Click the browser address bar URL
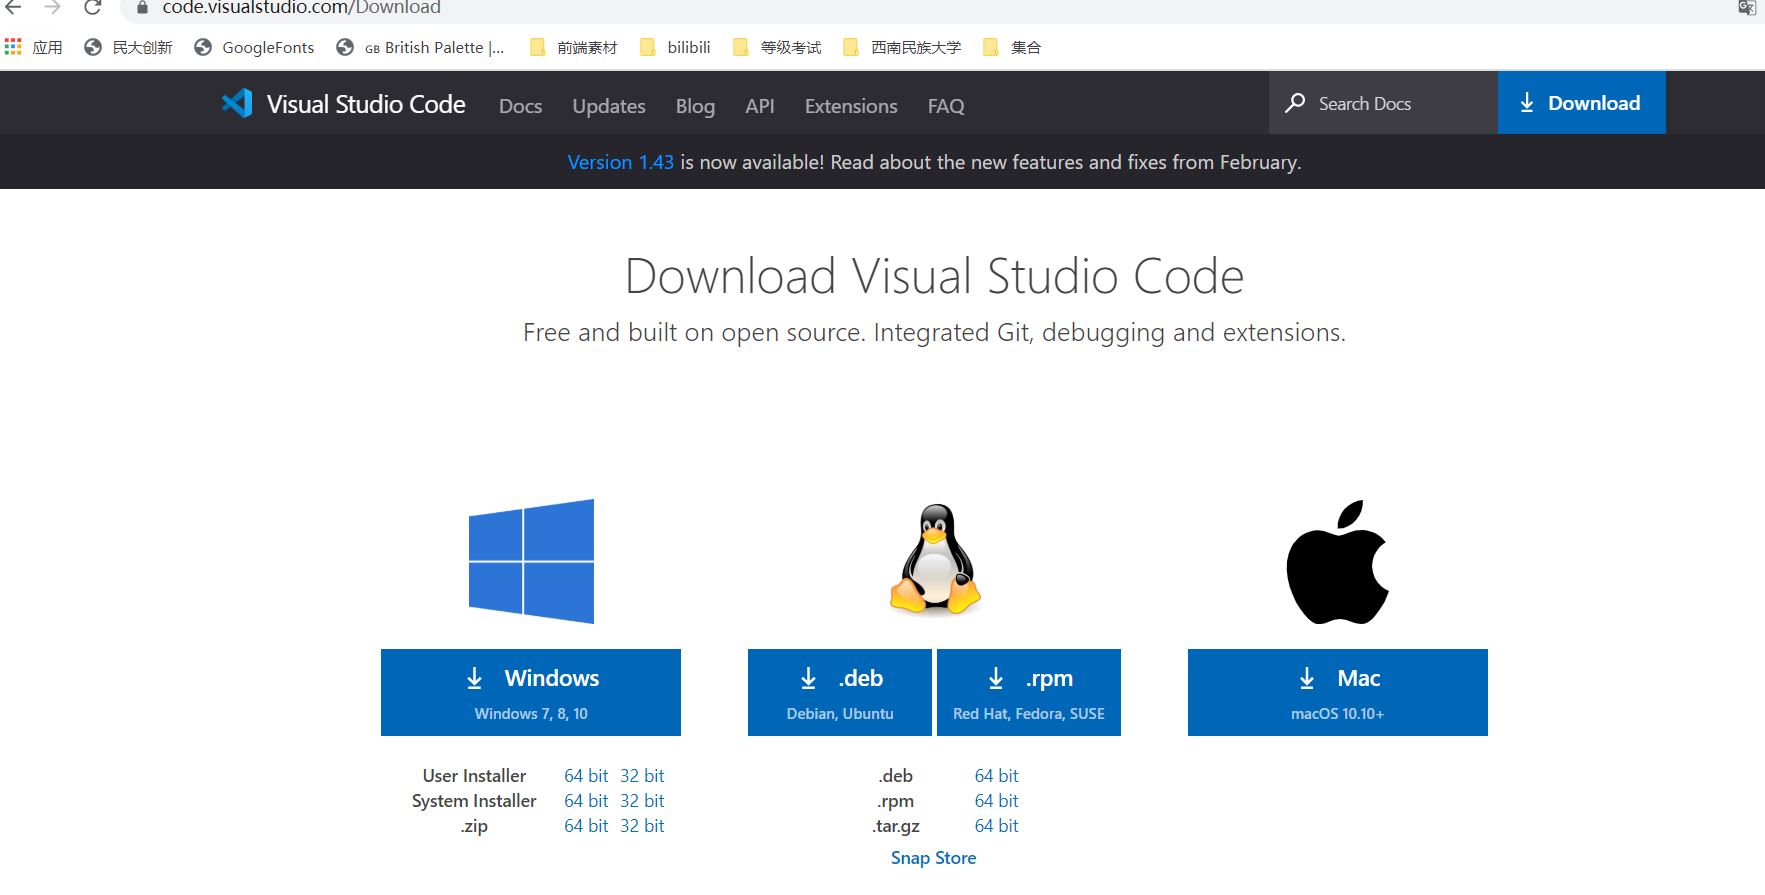 [x=301, y=8]
